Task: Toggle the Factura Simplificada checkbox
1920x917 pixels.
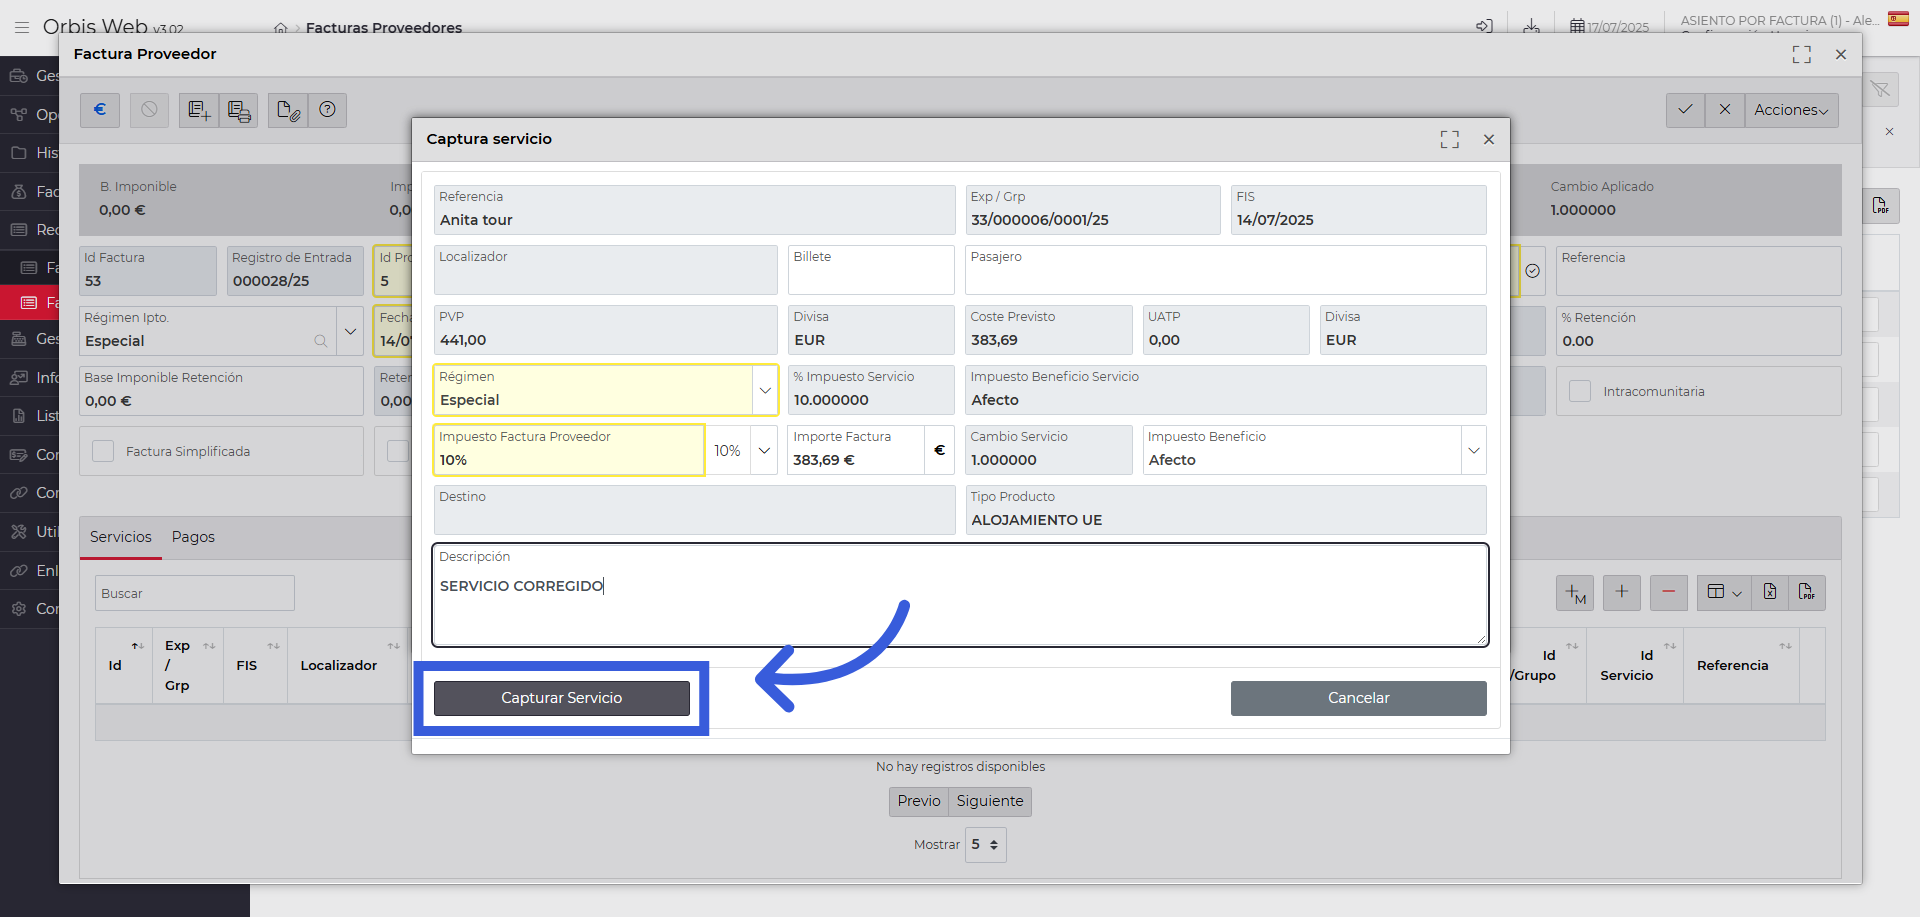Action: [103, 451]
